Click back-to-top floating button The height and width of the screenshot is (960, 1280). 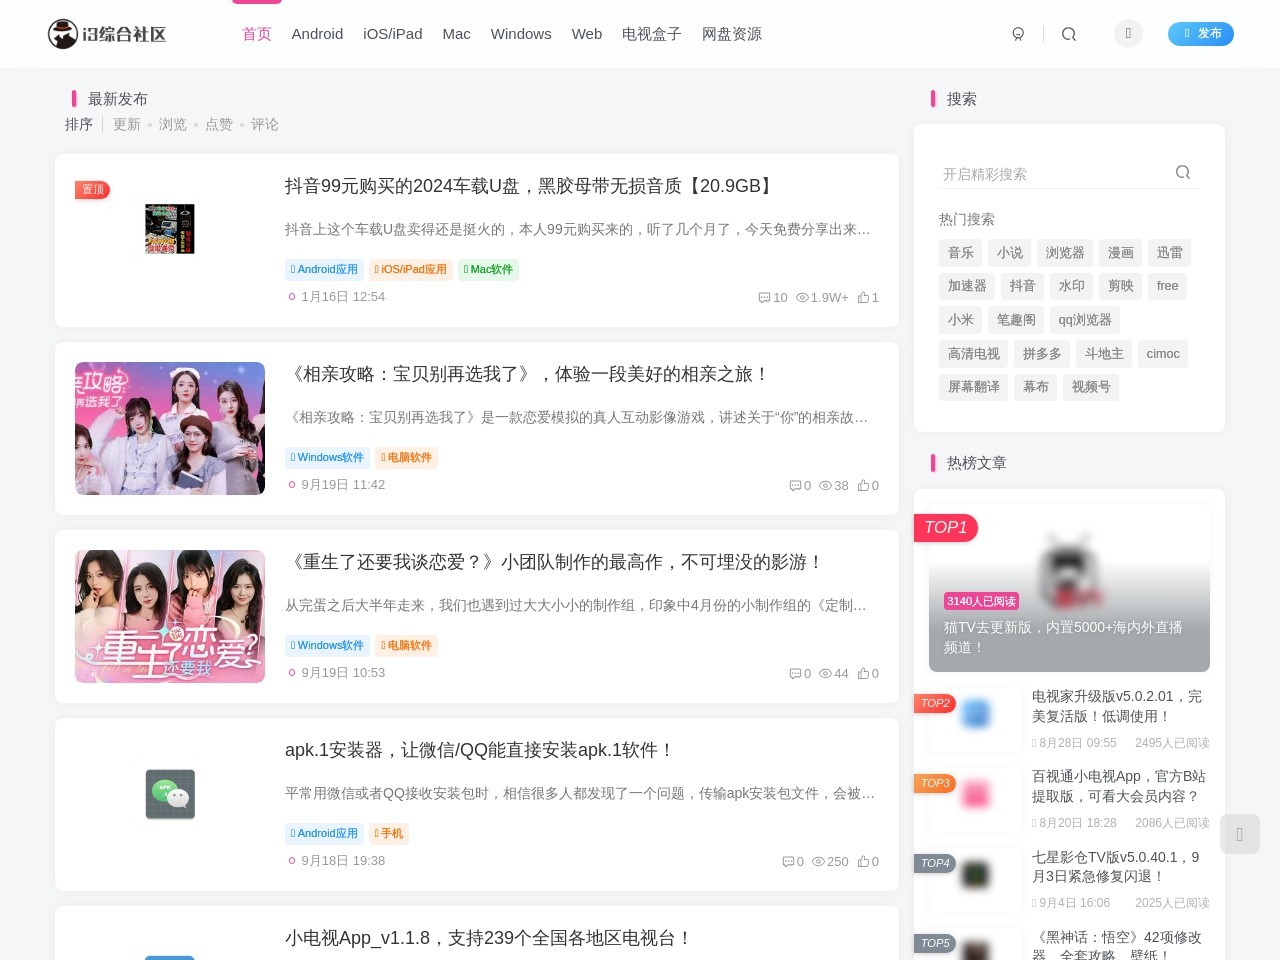pos(1240,834)
